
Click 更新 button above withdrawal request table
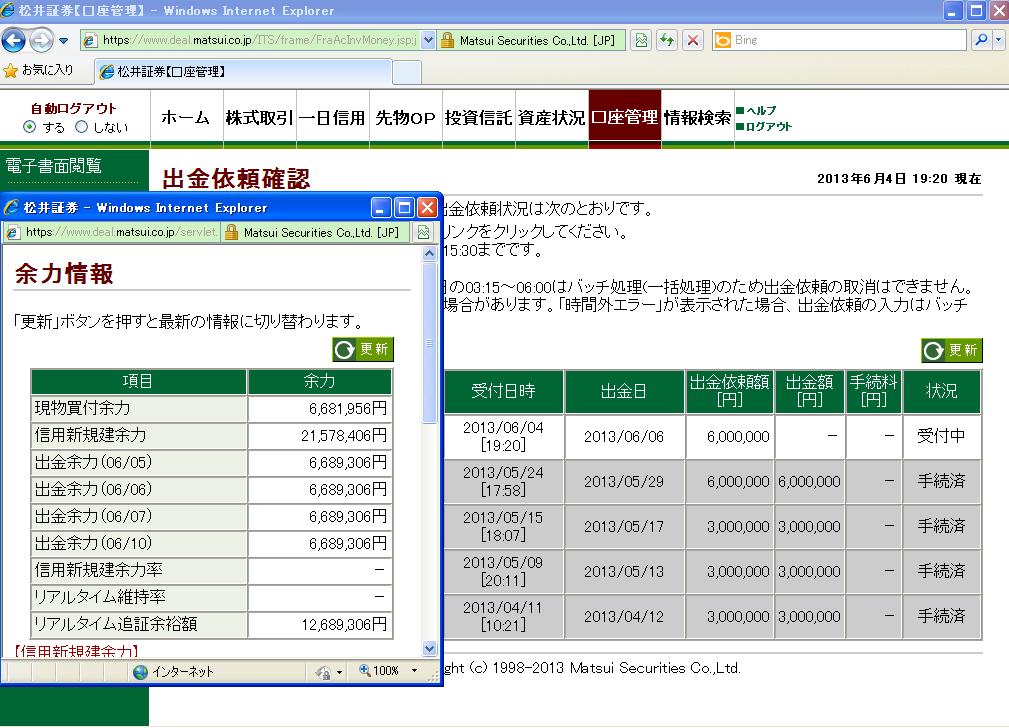point(952,350)
